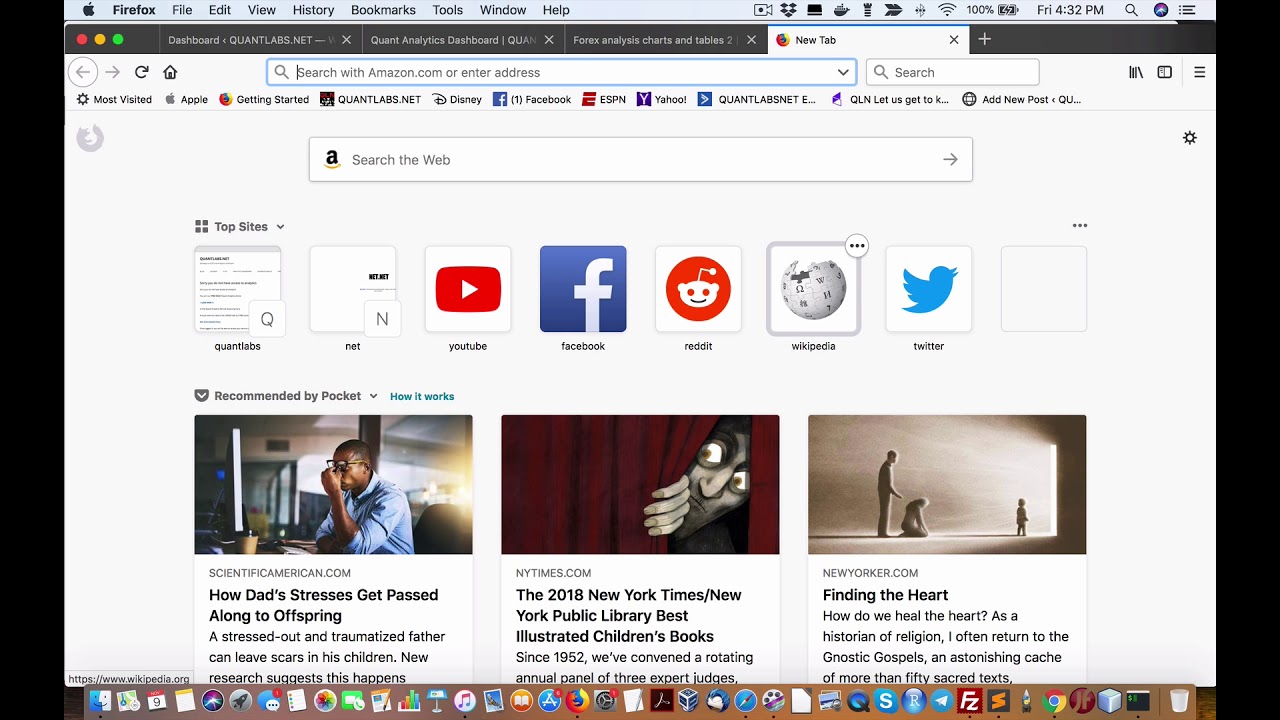1280x720 pixels.
Task: Click the How it works link
Action: coord(422,396)
